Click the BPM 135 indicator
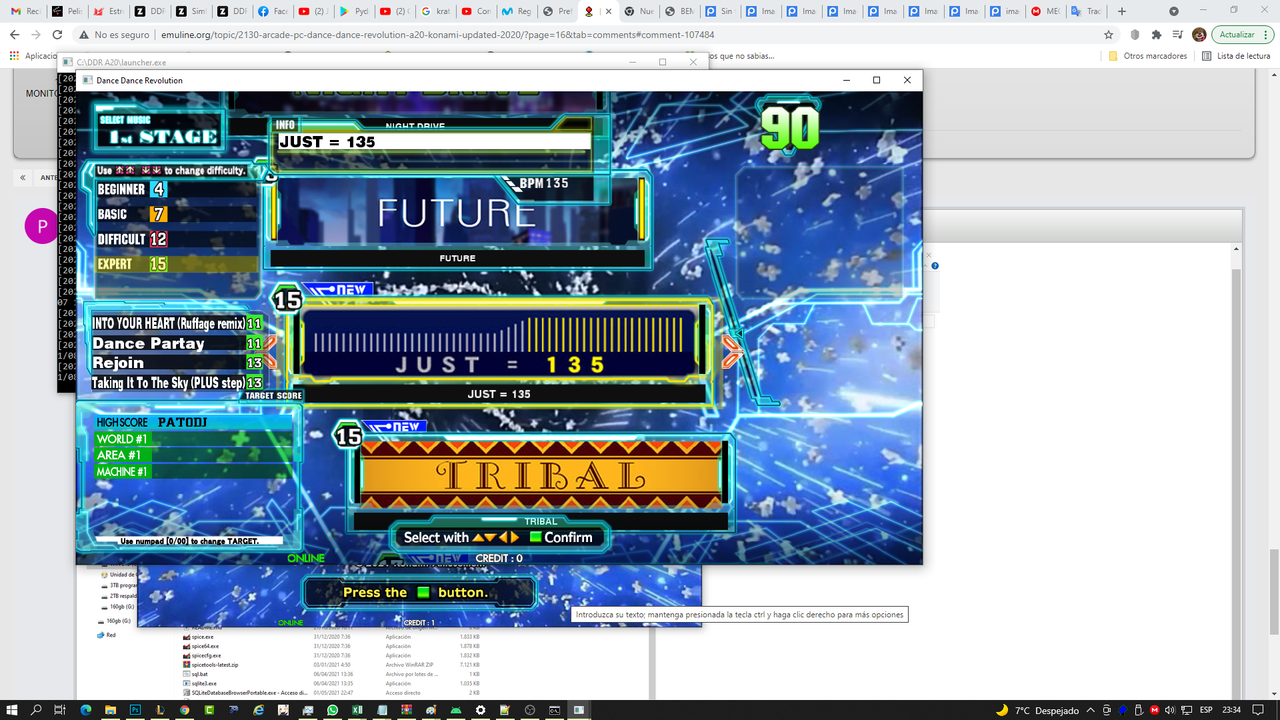1280x720 pixels. tap(544, 183)
